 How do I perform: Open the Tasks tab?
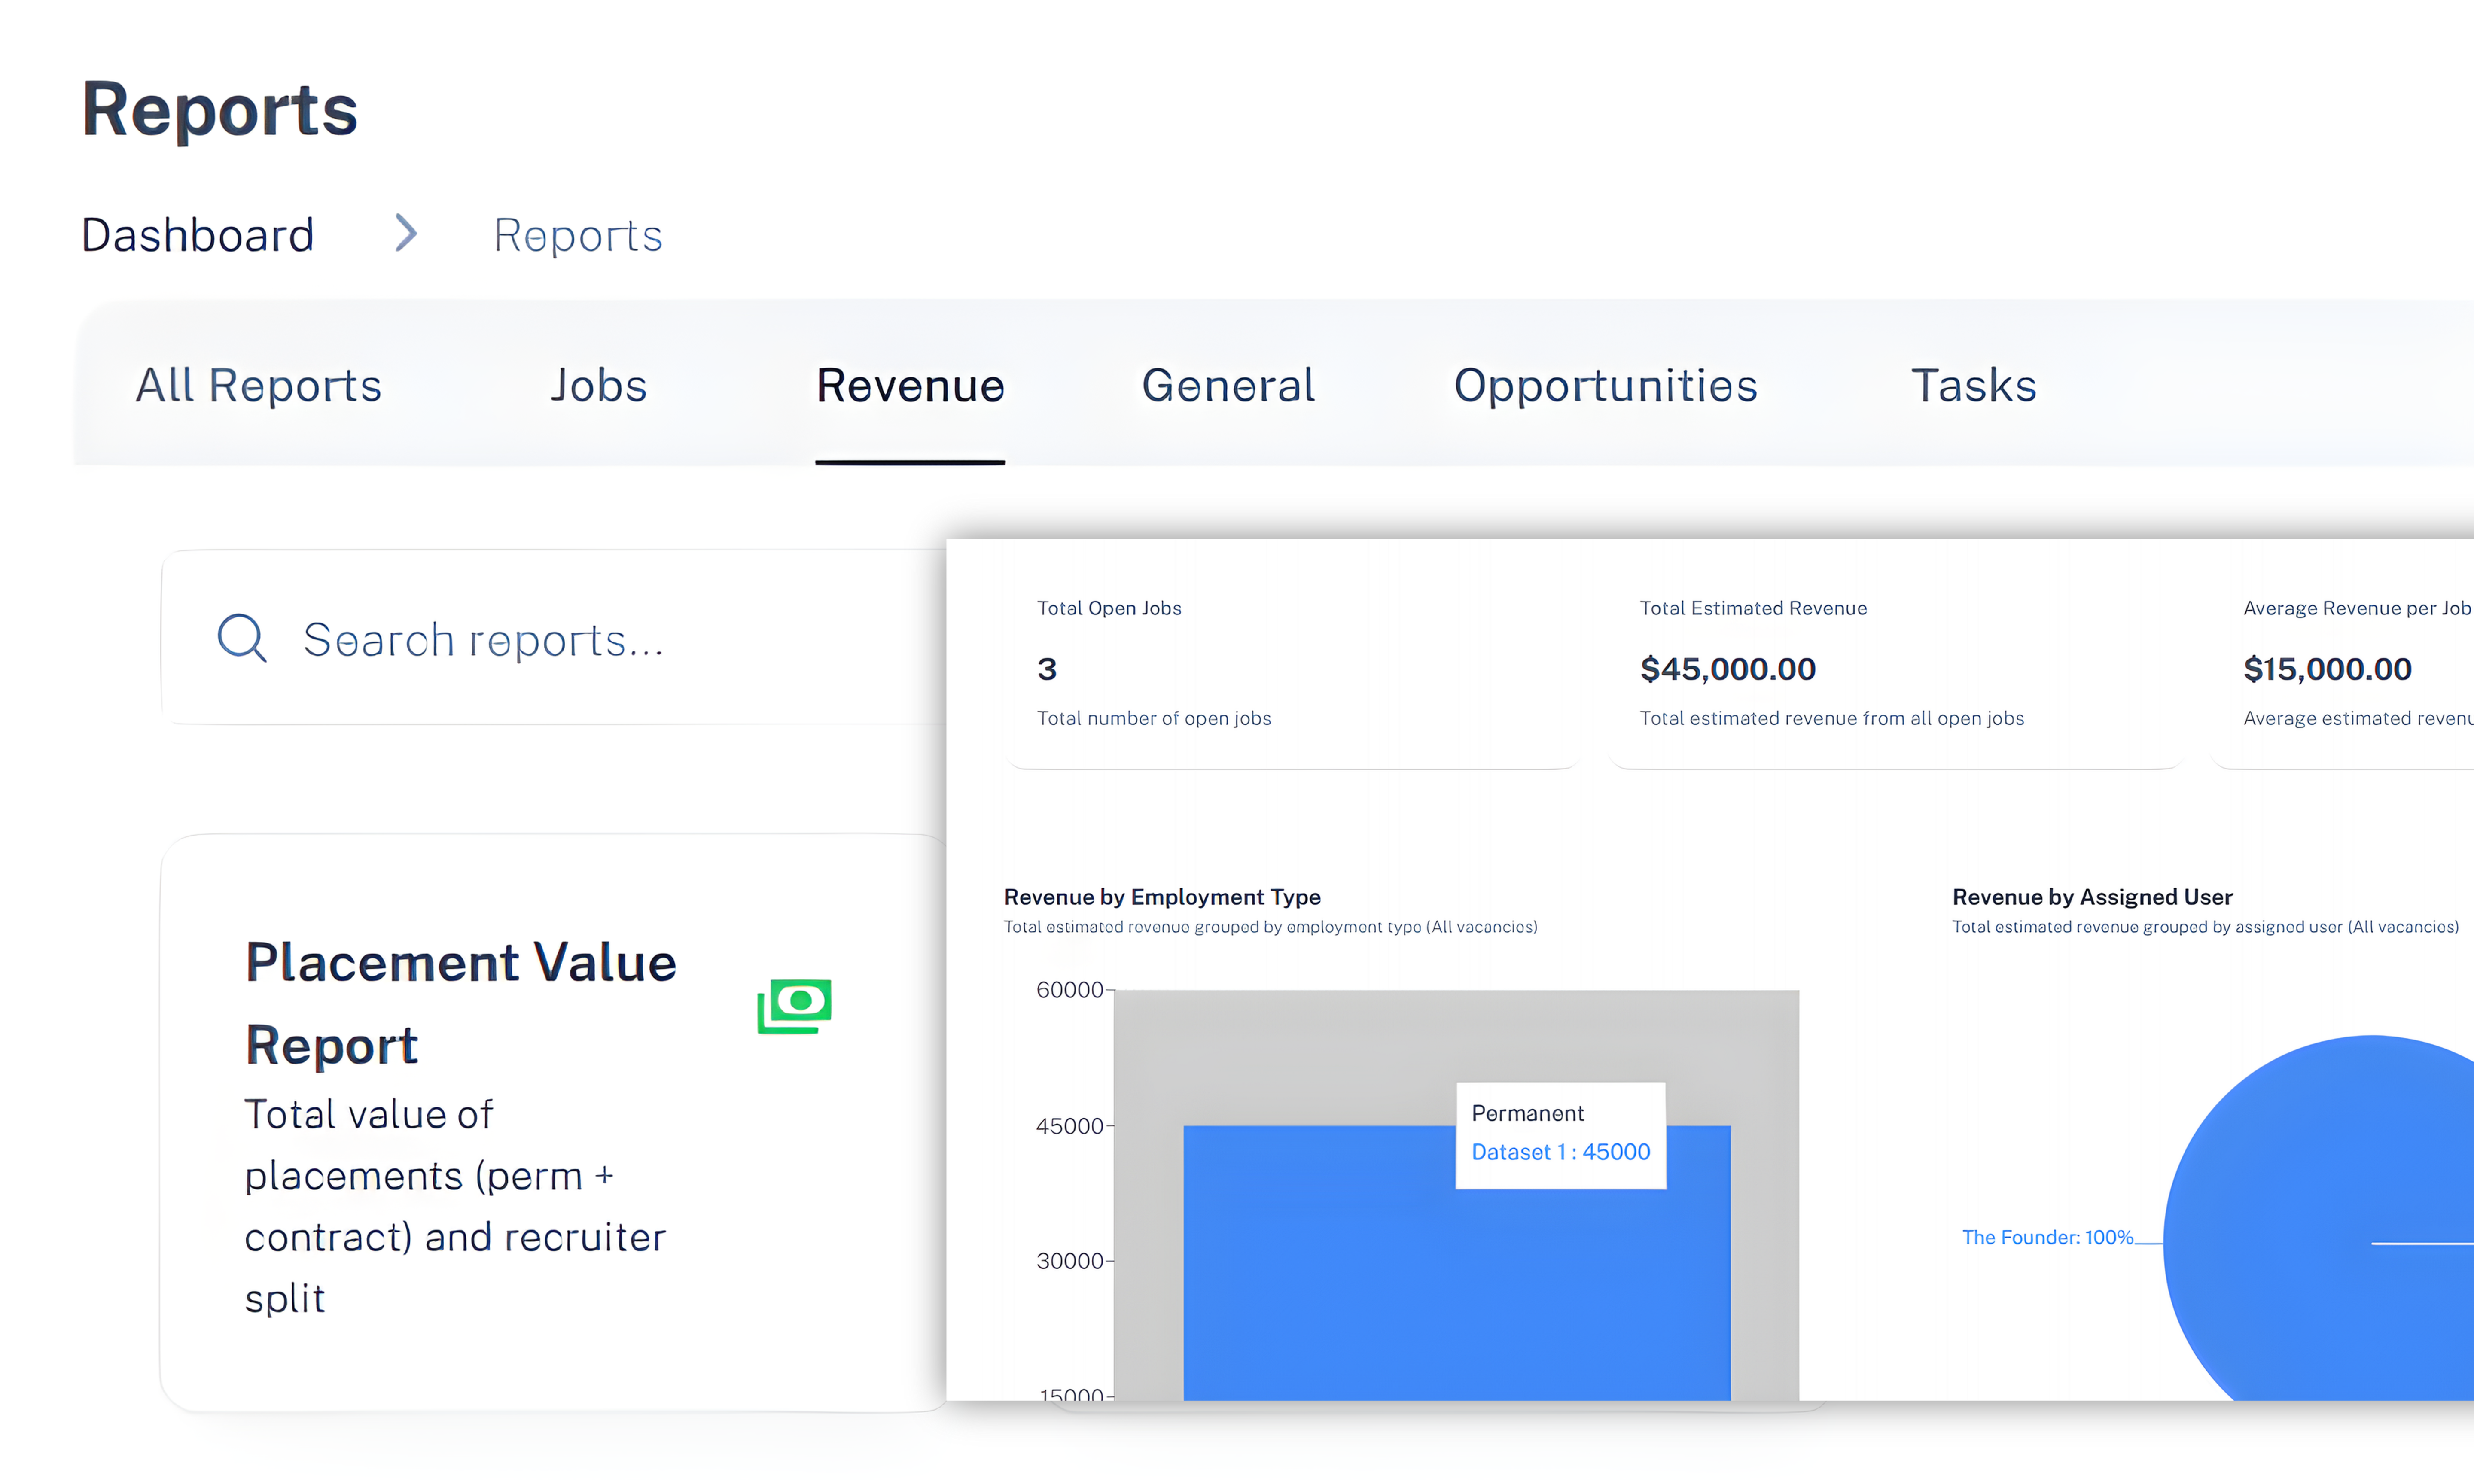(x=1973, y=386)
